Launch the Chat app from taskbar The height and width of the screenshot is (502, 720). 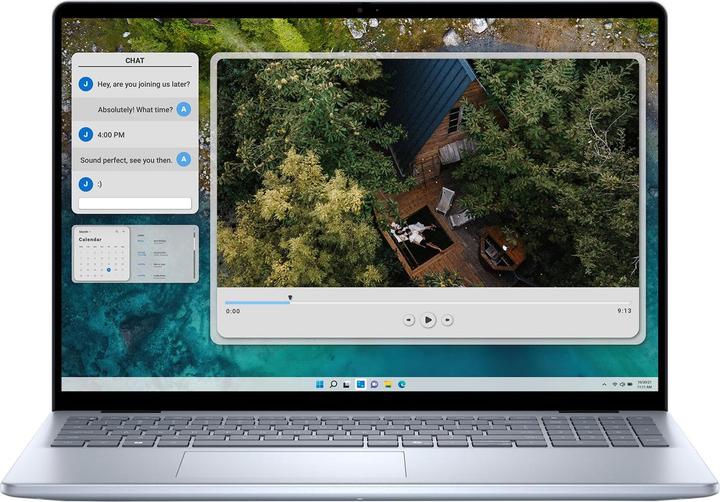point(374,384)
